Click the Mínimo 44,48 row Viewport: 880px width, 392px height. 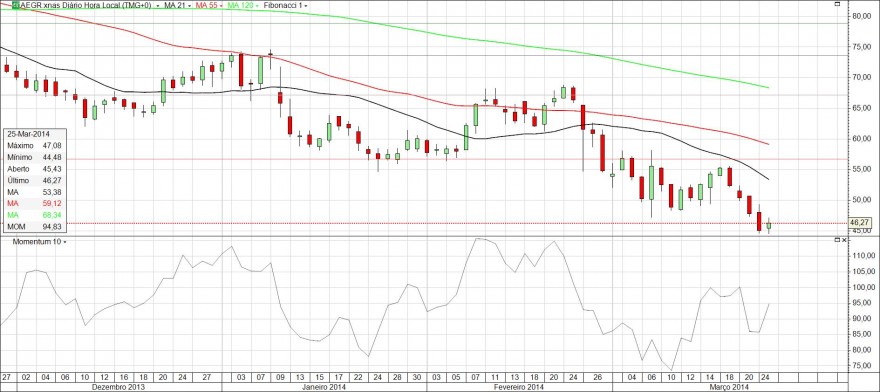(x=34, y=157)
